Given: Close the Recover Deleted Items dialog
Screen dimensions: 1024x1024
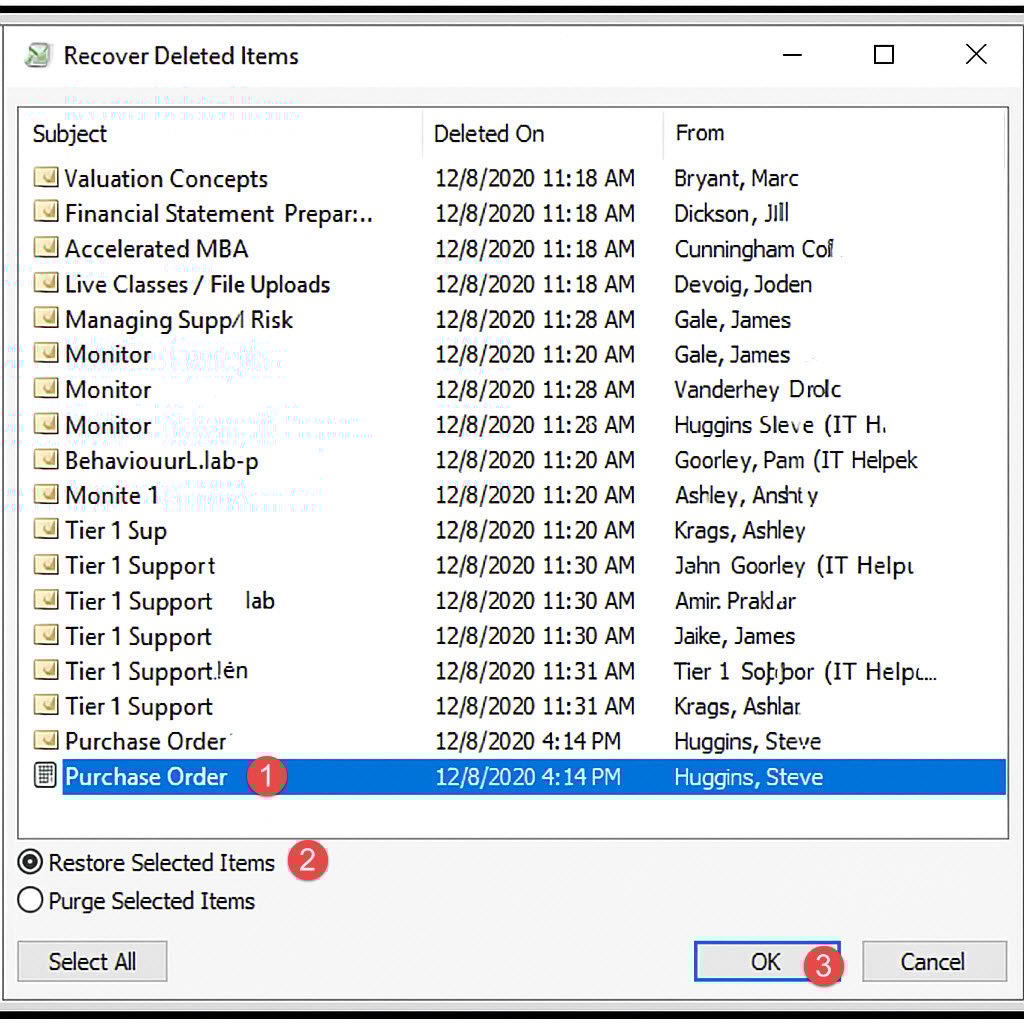Looking at the screenshot, I should point(976,54).
